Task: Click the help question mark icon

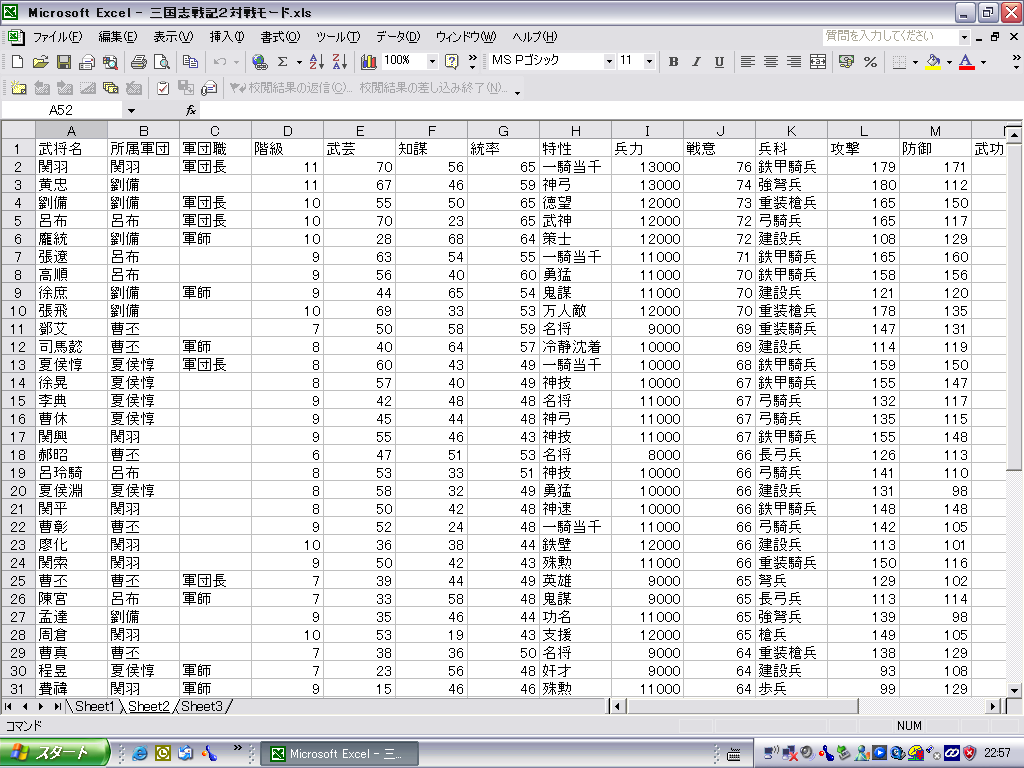Action: coord(451,62)
